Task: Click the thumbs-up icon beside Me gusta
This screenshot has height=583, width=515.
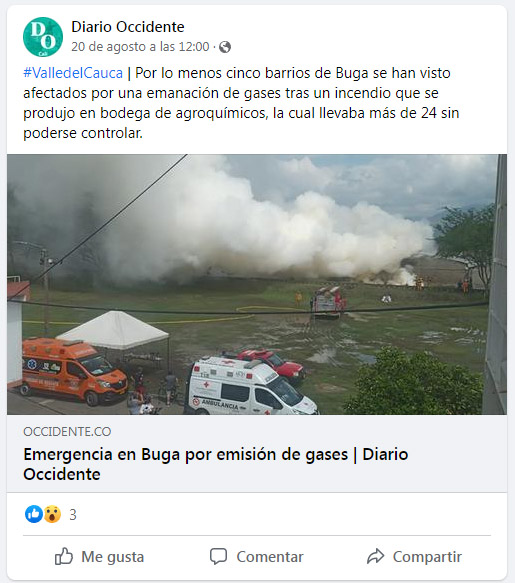Action: 64,557
